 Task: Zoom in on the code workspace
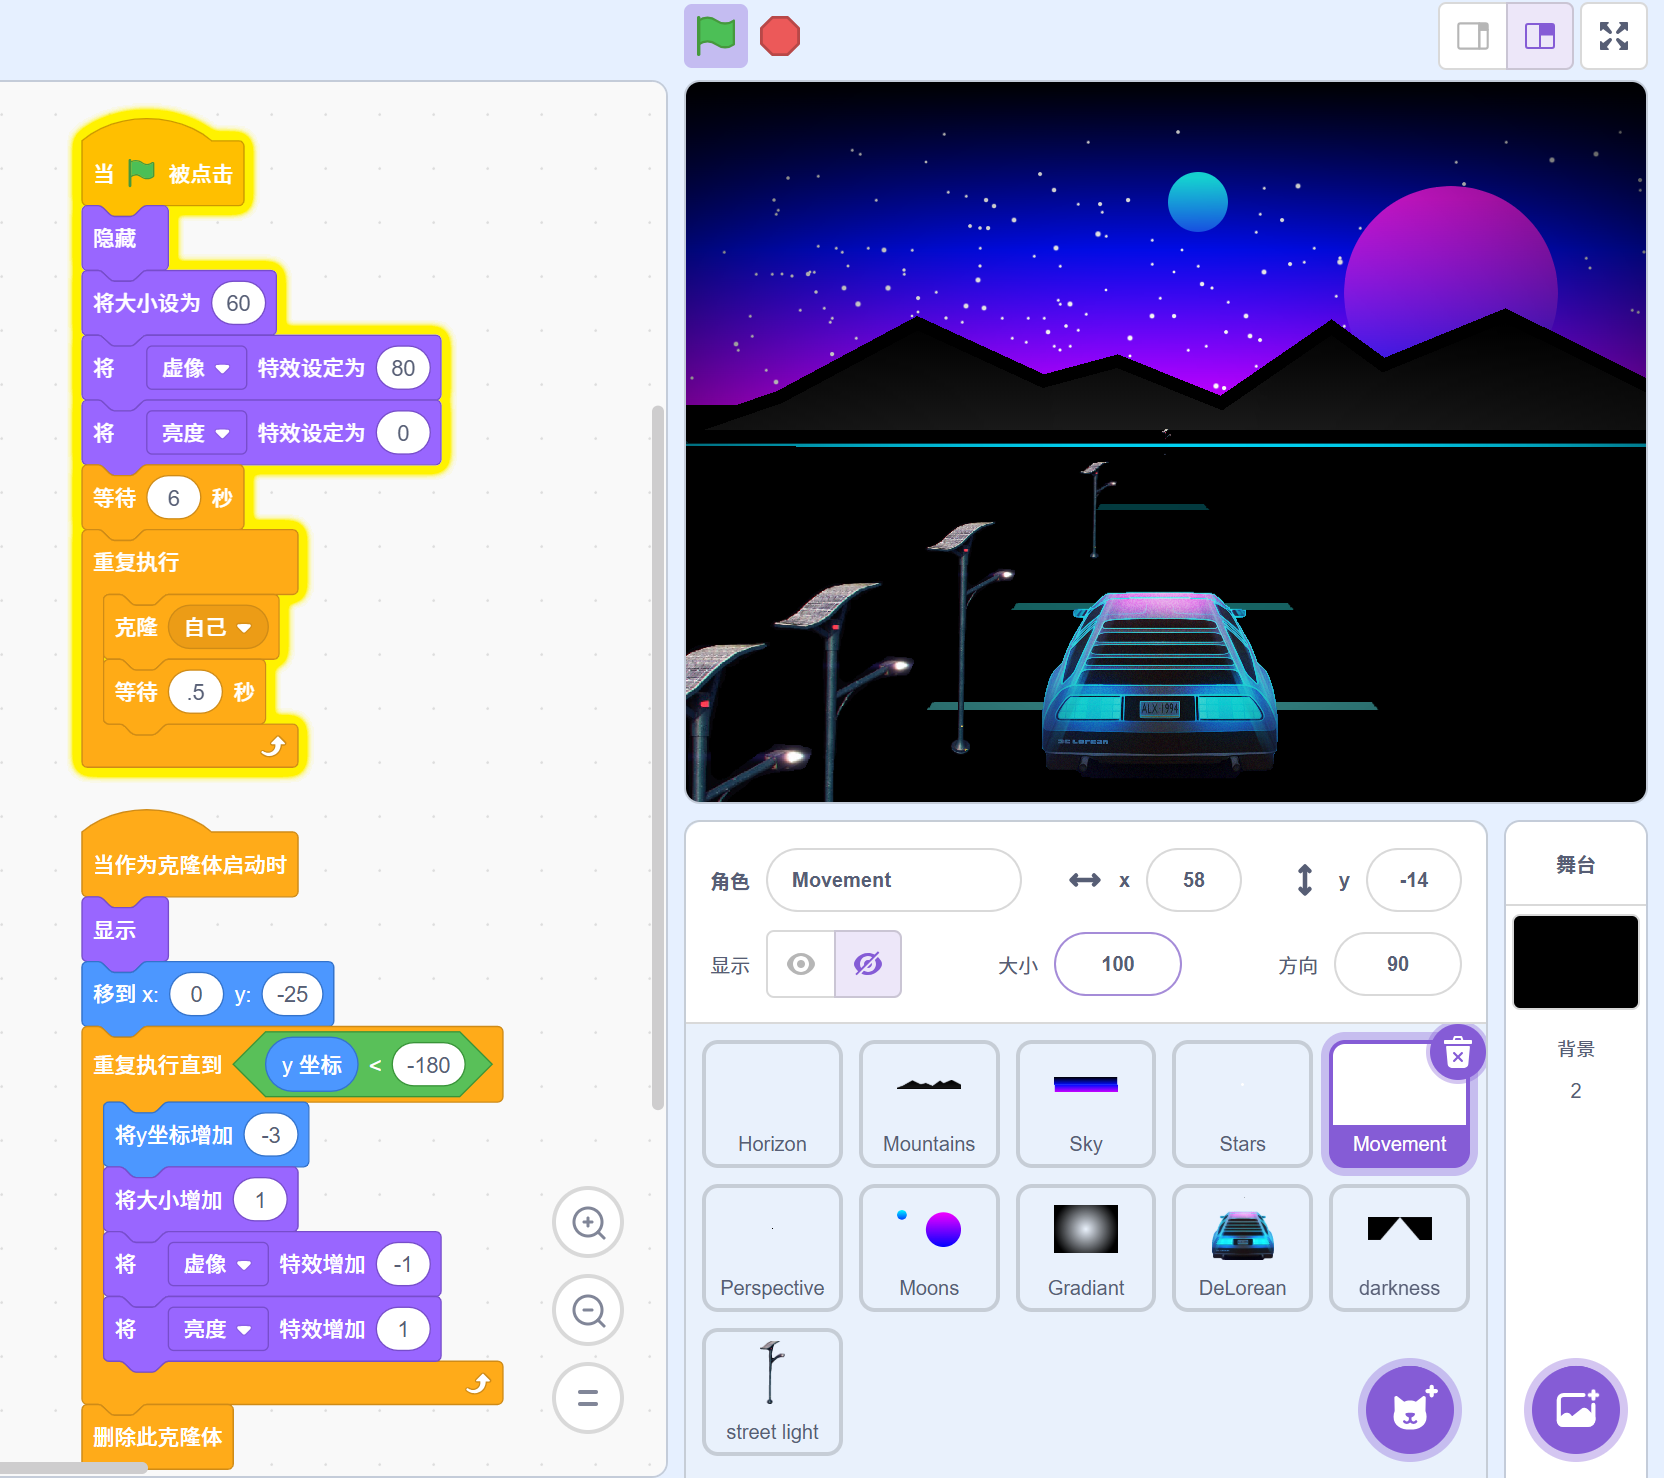click(588, 1222)
